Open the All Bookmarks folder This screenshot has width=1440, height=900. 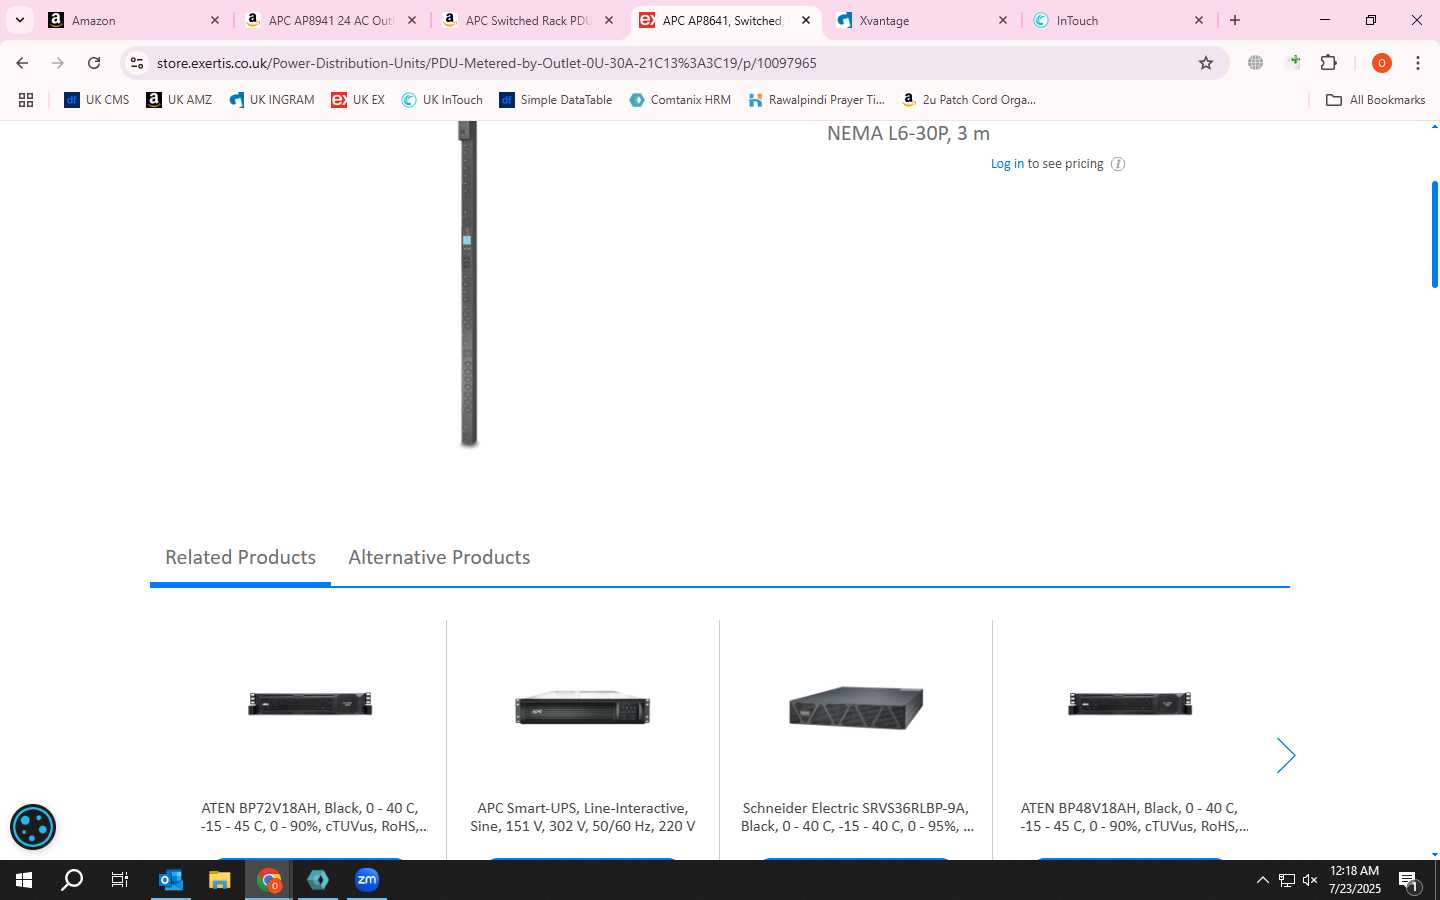coord(1375,100)
